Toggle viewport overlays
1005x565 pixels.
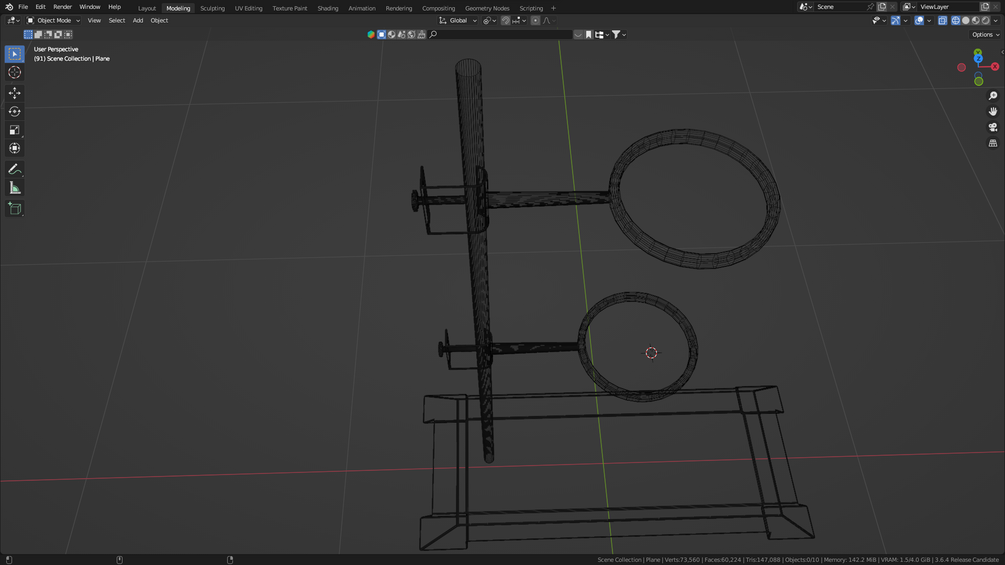tap(919, 20)
